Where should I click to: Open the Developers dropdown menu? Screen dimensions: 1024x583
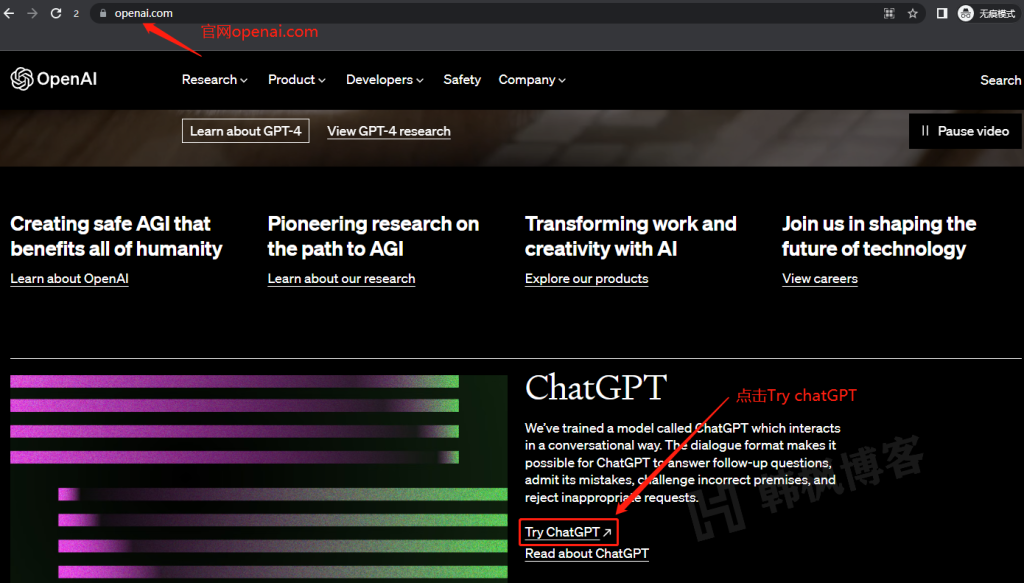pyautogui.click(x=384, y=79)
